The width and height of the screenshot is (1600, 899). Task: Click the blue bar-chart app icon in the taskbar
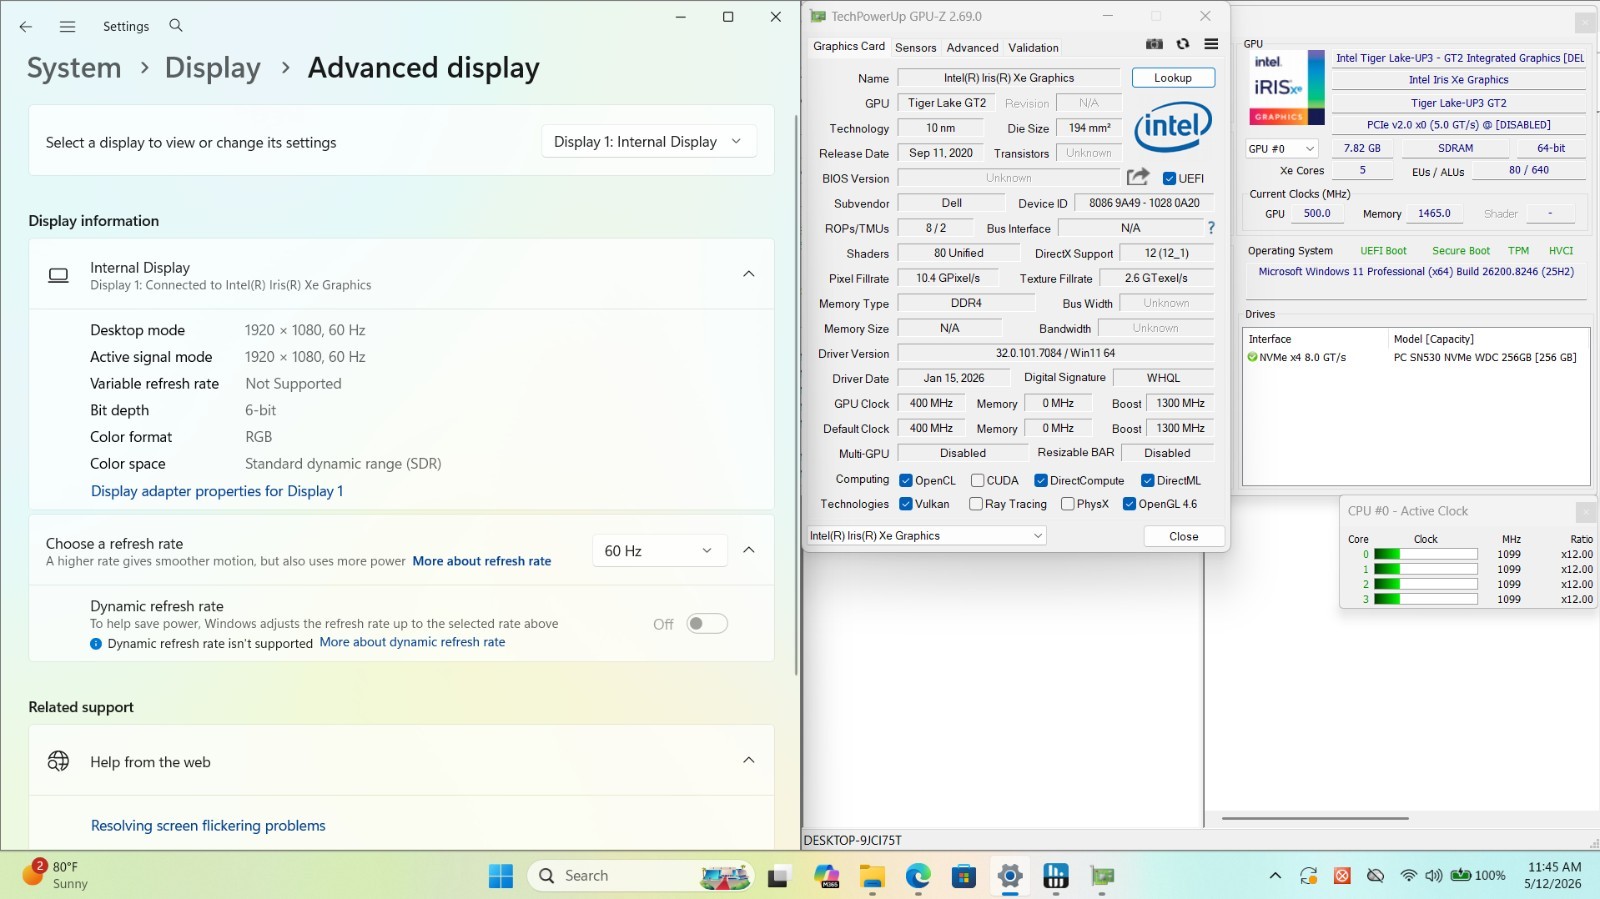1056,876
